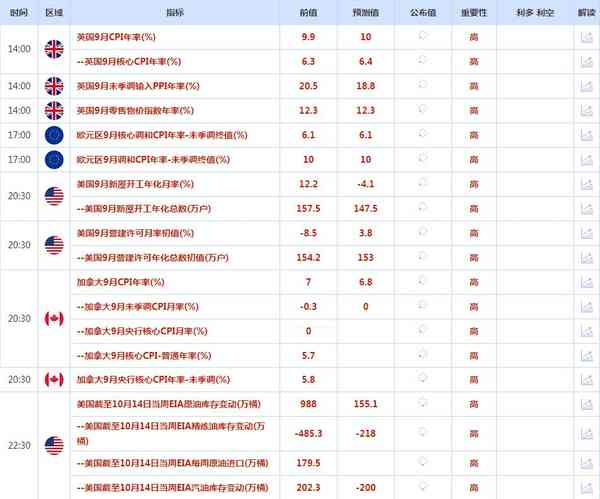Open indicator link 美国9月新屋开工年化月率(%)
This screenshot has width=600, height=499.
coord(135,184)
